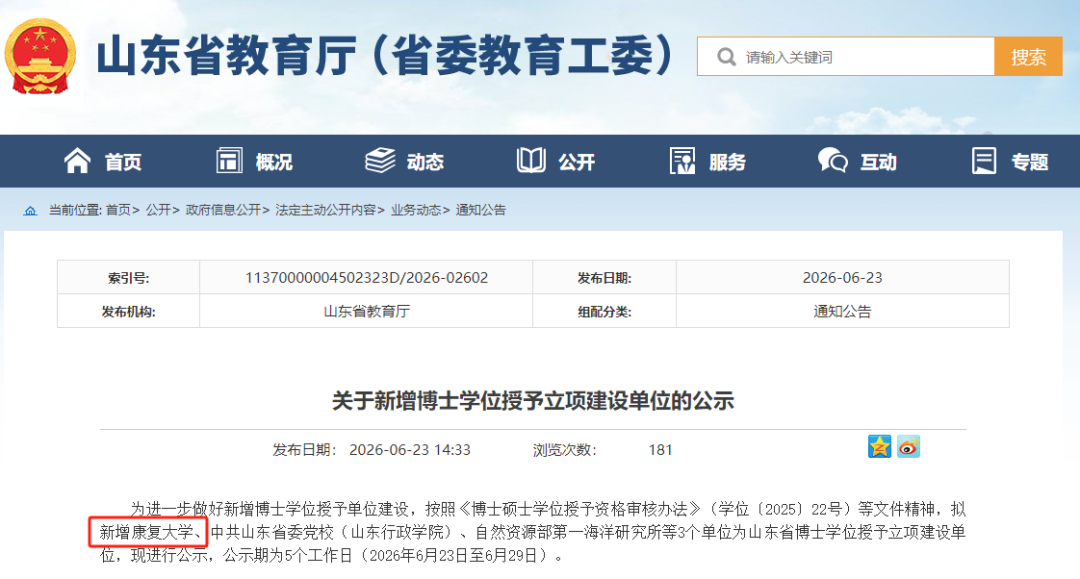This screenshot has width=1080, height=579.
Task: Go to 通知公告 in the breadcrumb
Action: (x=481, y=210)
